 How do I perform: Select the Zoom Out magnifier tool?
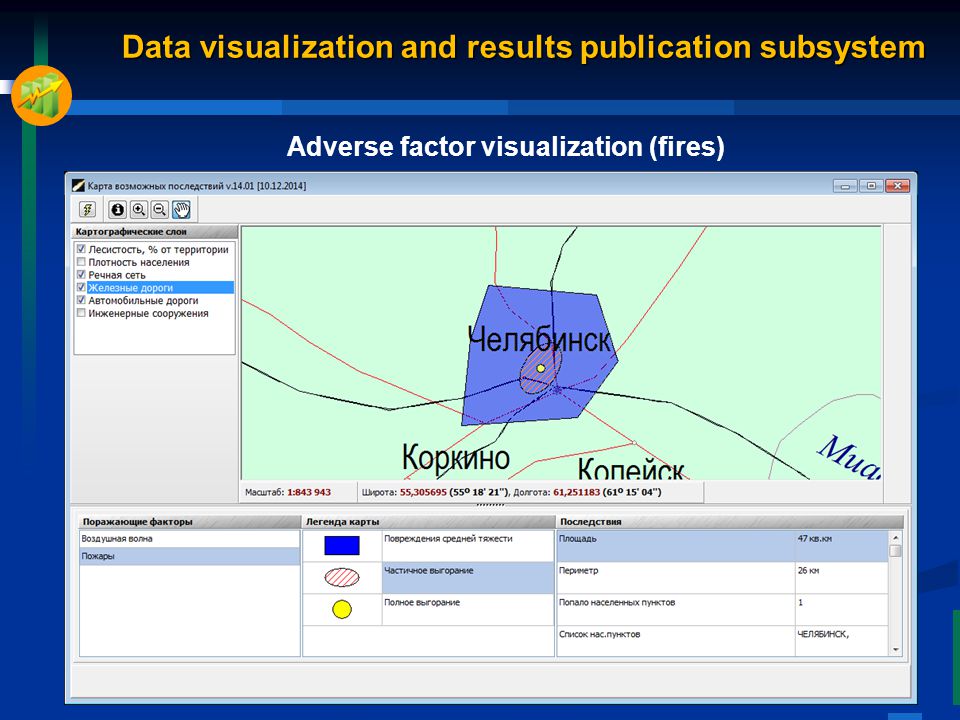pyautogui.click(x=159, y=210)
